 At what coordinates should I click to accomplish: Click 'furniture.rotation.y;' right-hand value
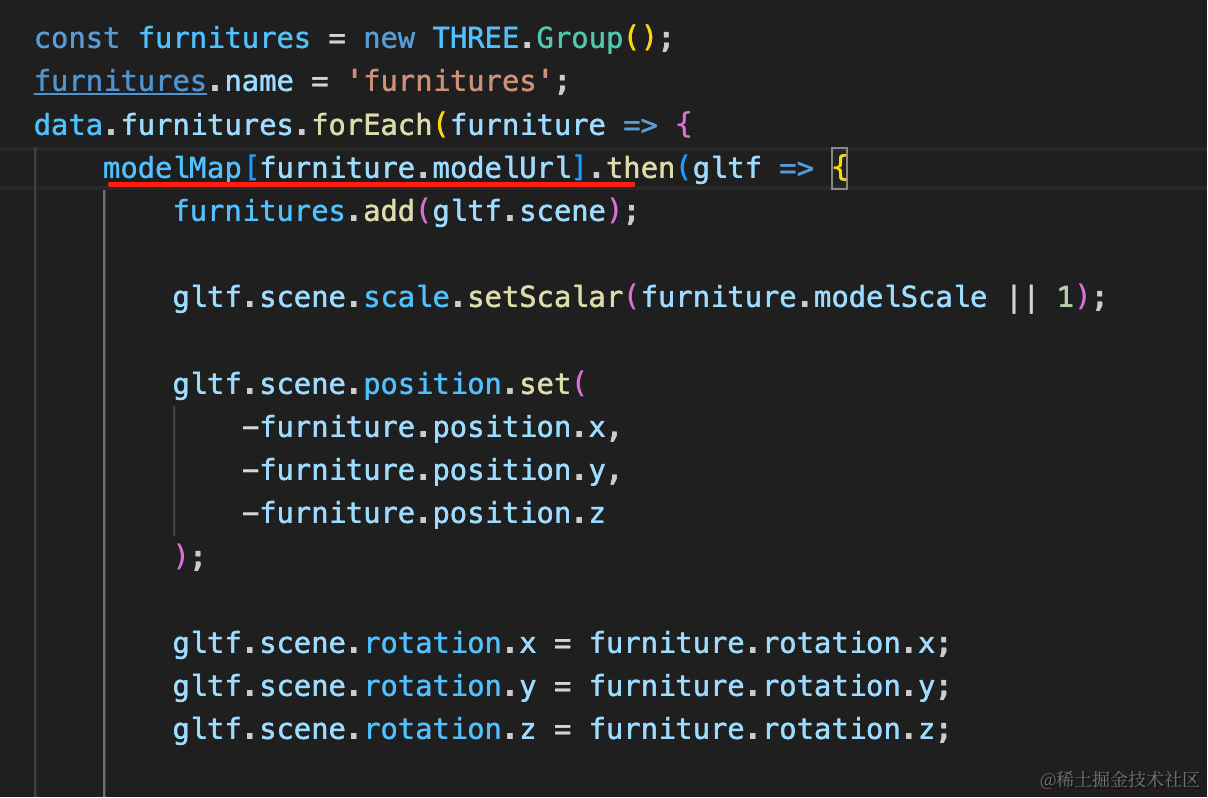(x=770, y=686)
